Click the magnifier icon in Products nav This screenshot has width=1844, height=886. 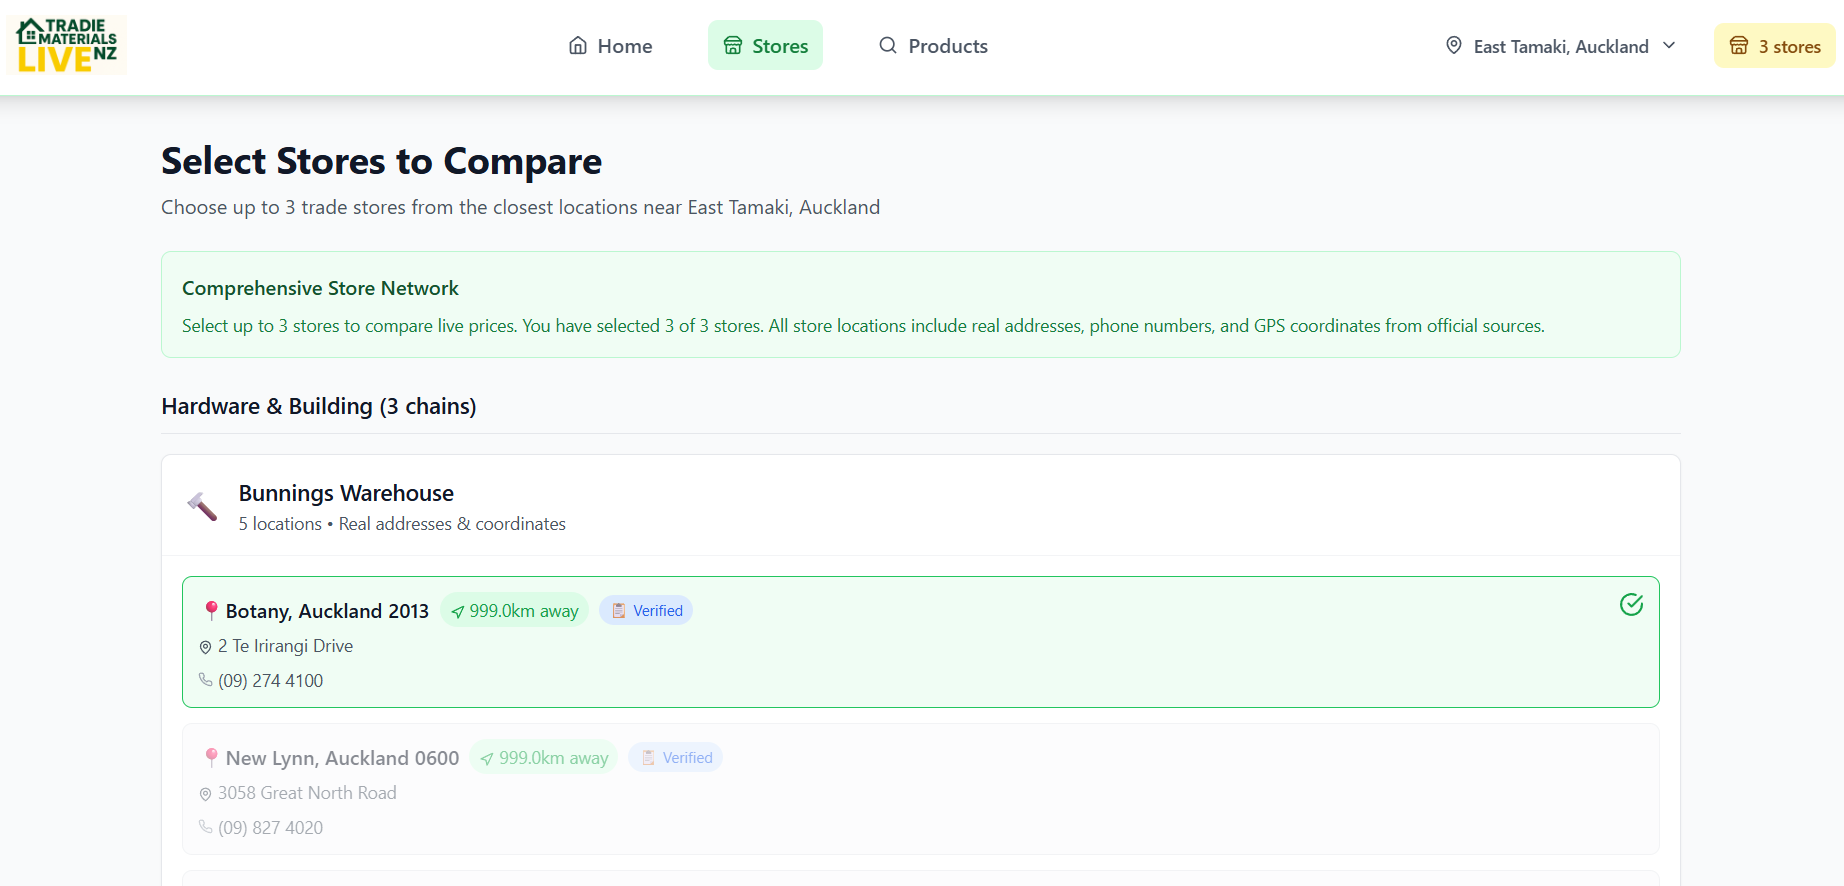point(888,45)
